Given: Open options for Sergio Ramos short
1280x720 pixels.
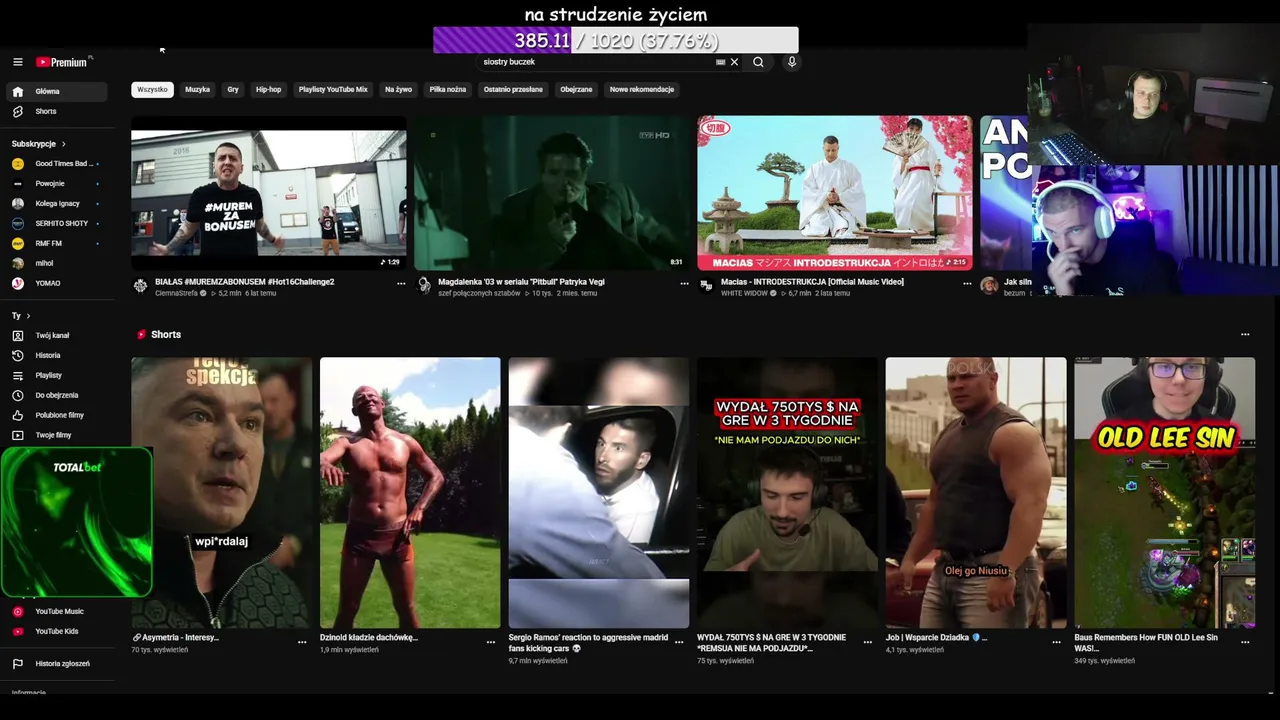Looking at the screenshot, I should (679, 642).
